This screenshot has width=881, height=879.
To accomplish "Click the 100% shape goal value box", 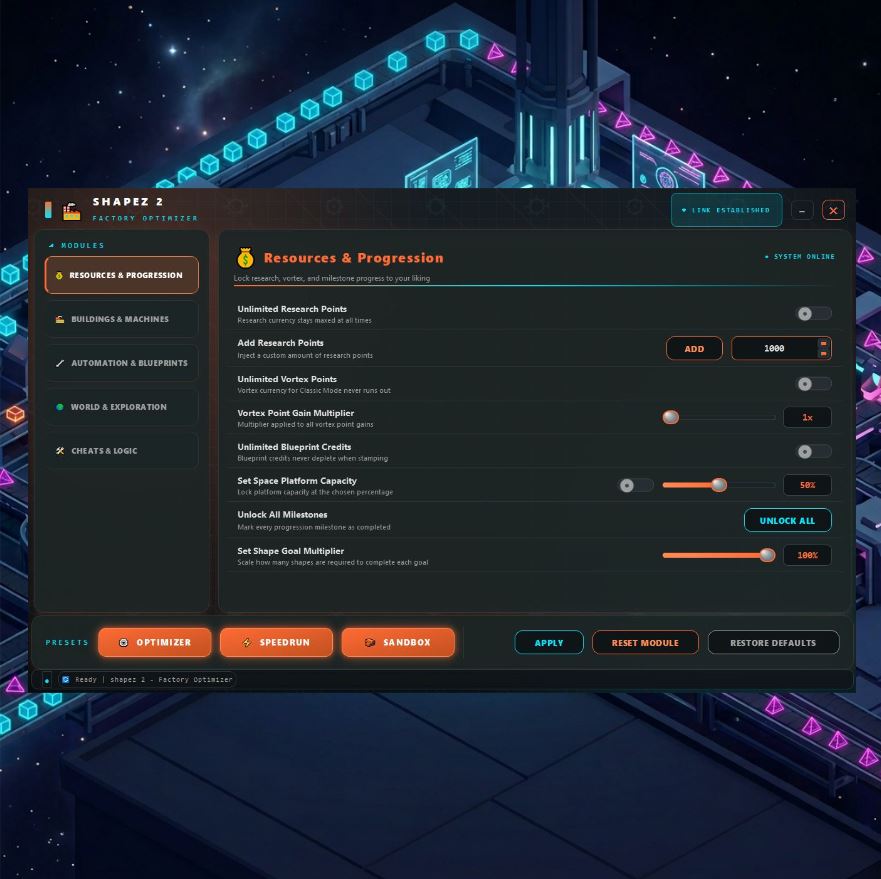I will coord(807,555).
